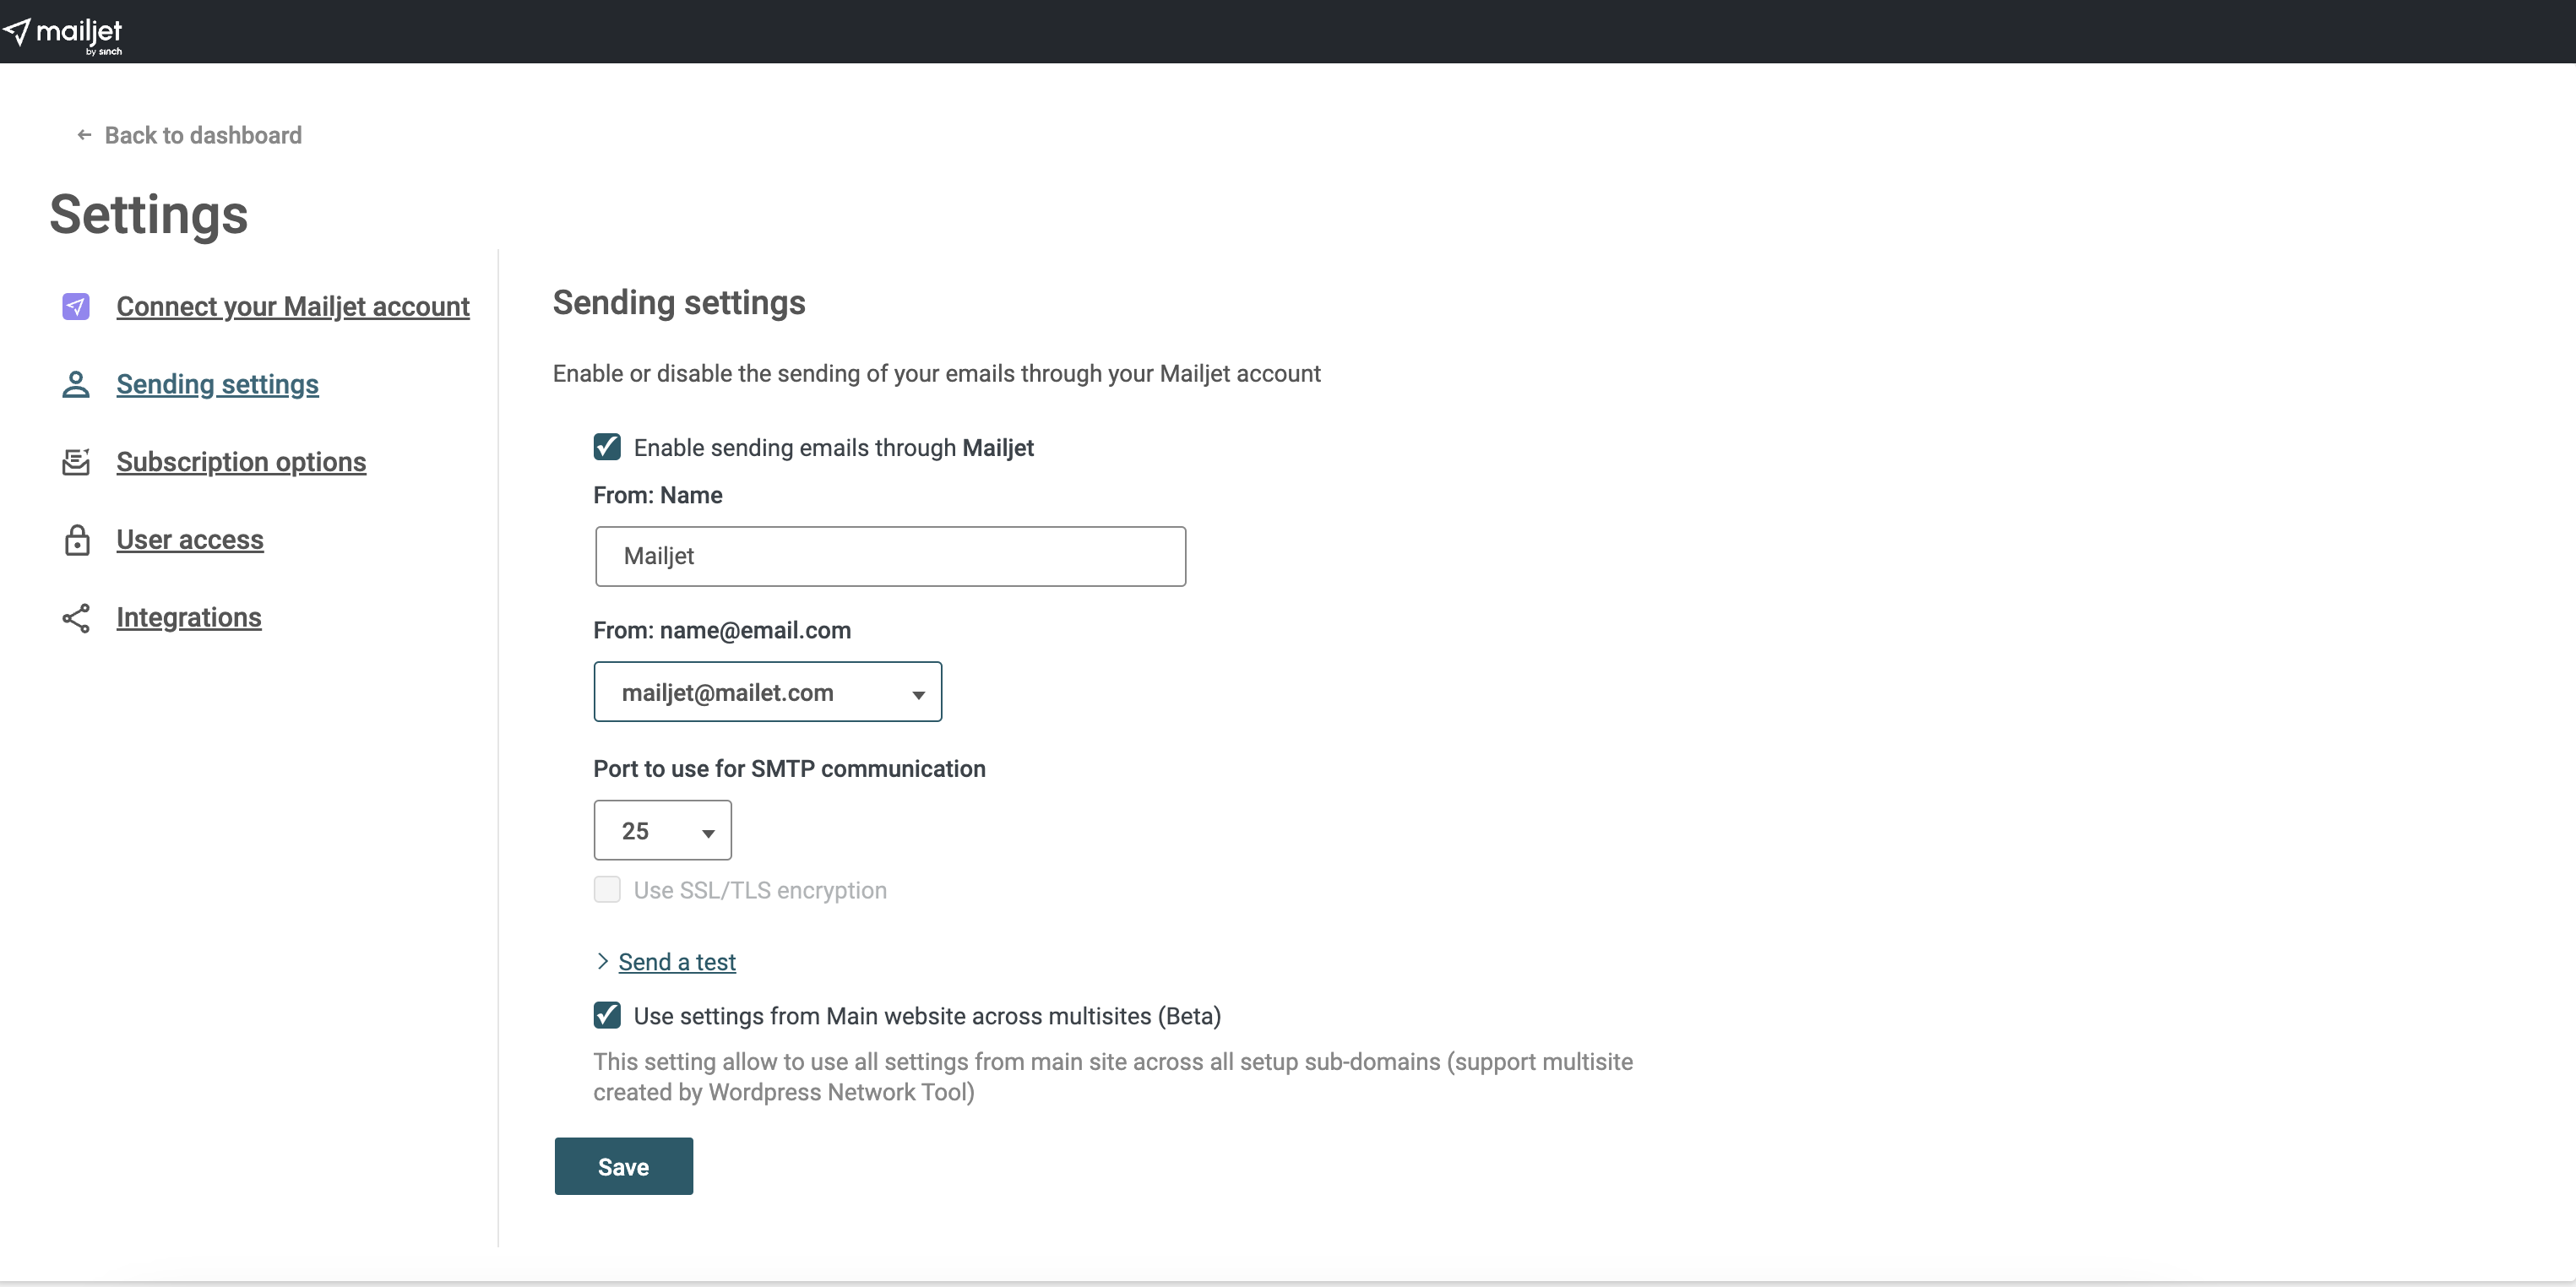Go to Subscription options section

[241, 462]
